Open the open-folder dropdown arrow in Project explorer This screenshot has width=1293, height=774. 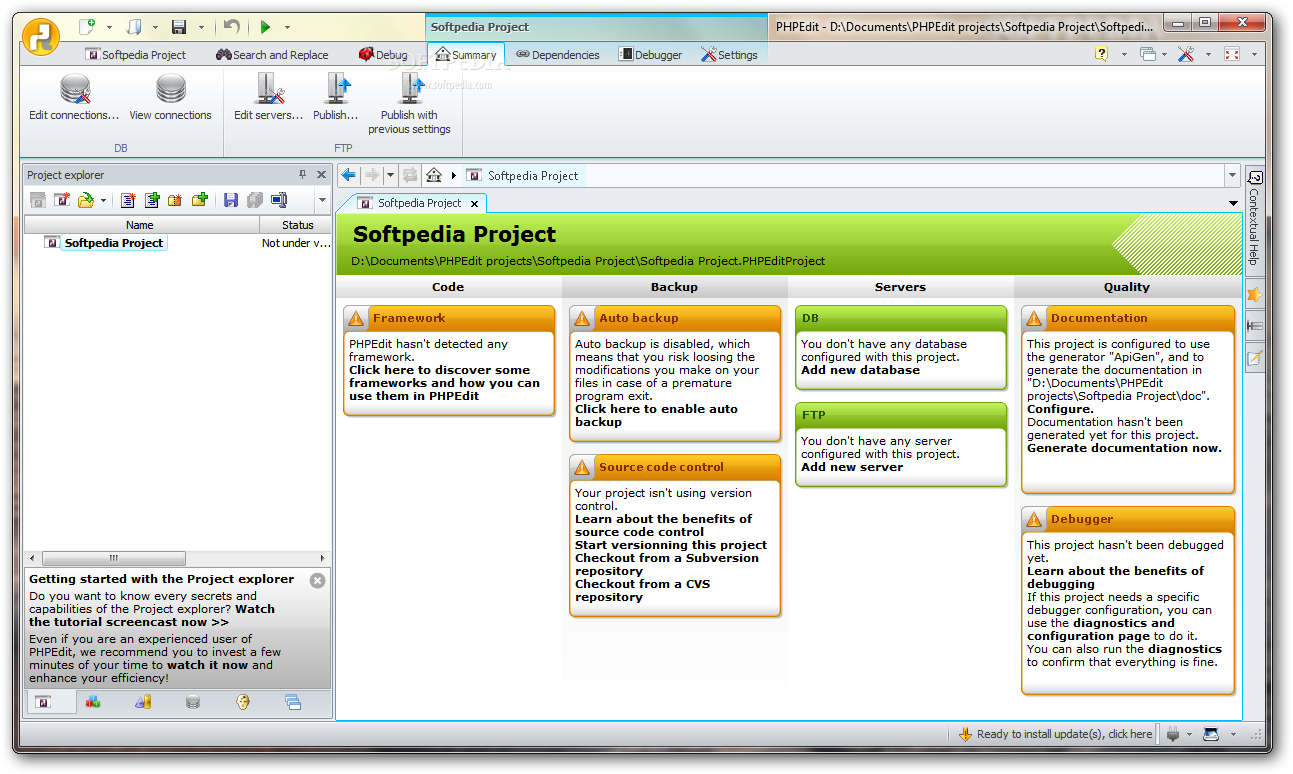coord(103,201)
